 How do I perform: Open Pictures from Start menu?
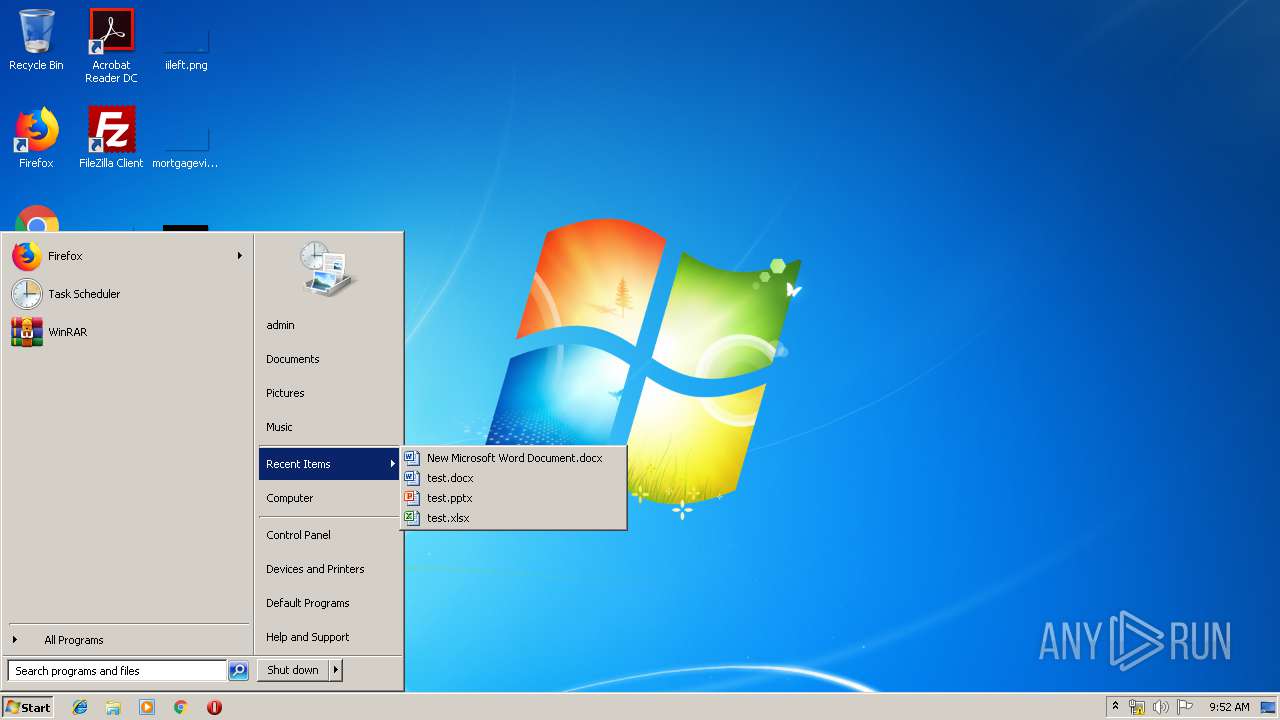[x=329, y=393]
